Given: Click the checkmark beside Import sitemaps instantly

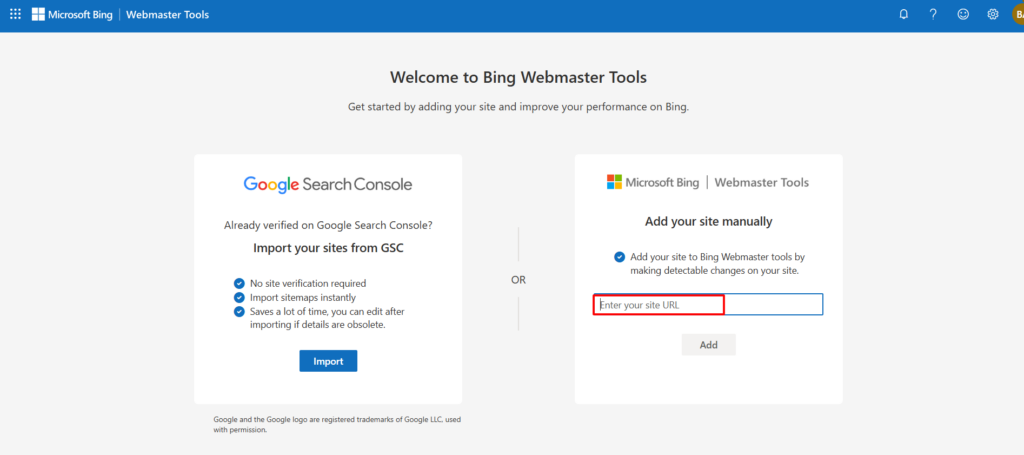Looking at the screenshot, I should tap(239, 298).
